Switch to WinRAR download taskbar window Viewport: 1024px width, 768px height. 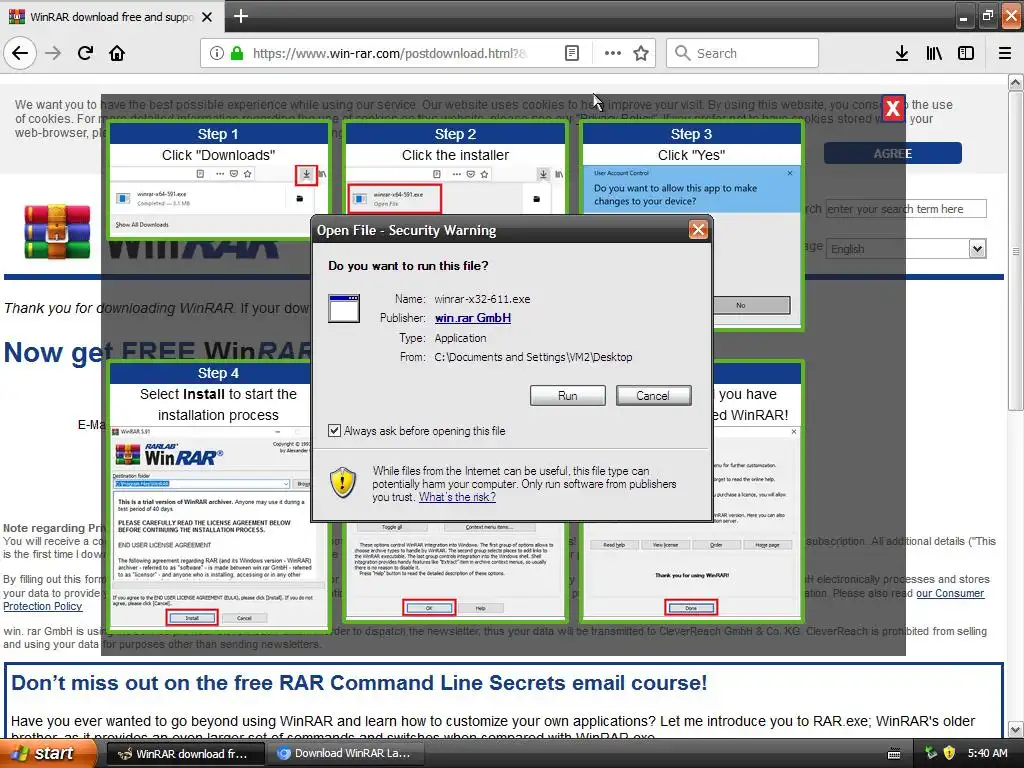(x=184, y=754)
